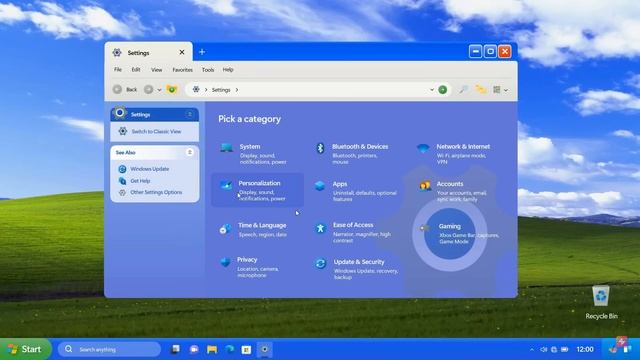Click the Switch to Classic View gear icon

(122, 131)
